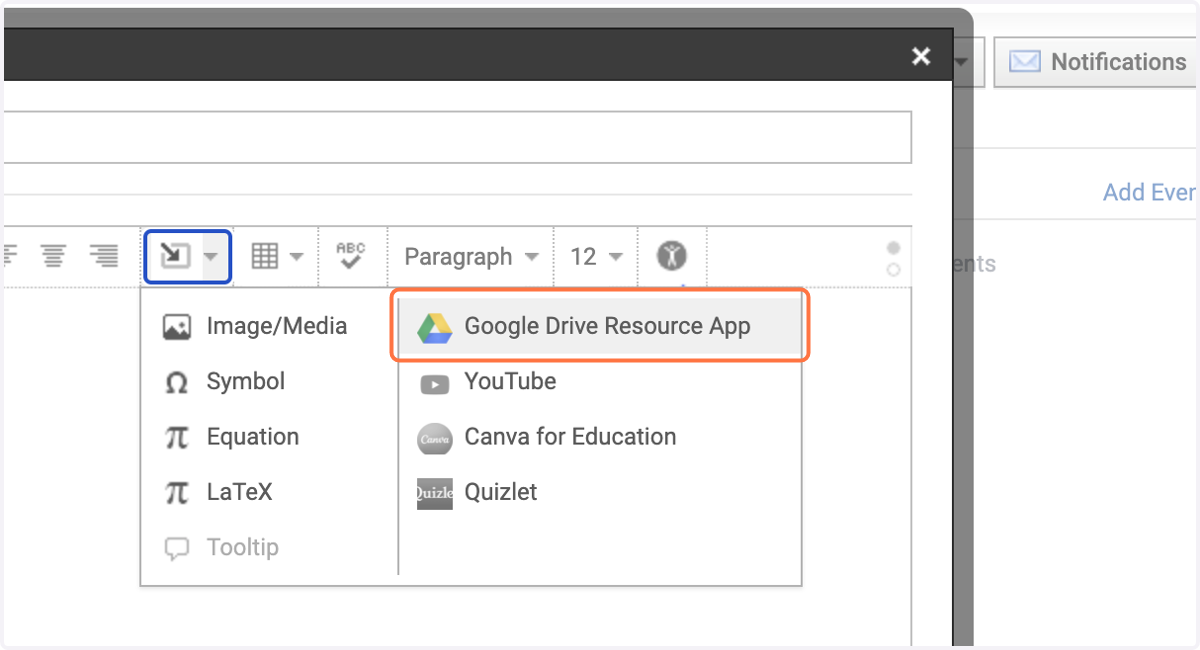
Task: Click the Insert Content icon in toolbar
Action: tap(174, 257)
